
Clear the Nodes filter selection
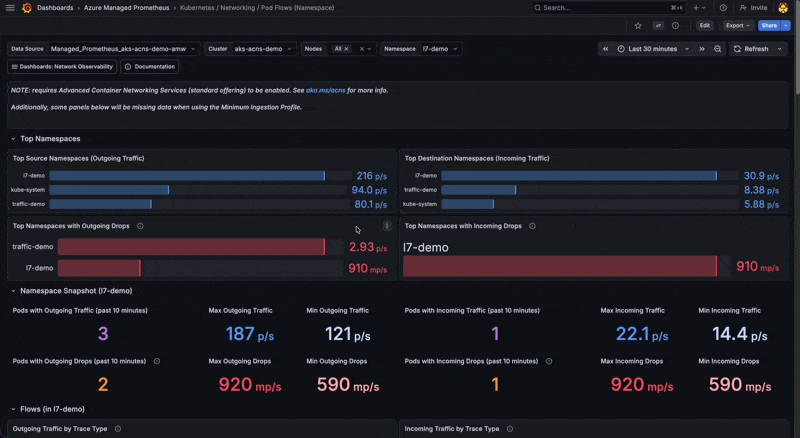click(x=362, y=49)
